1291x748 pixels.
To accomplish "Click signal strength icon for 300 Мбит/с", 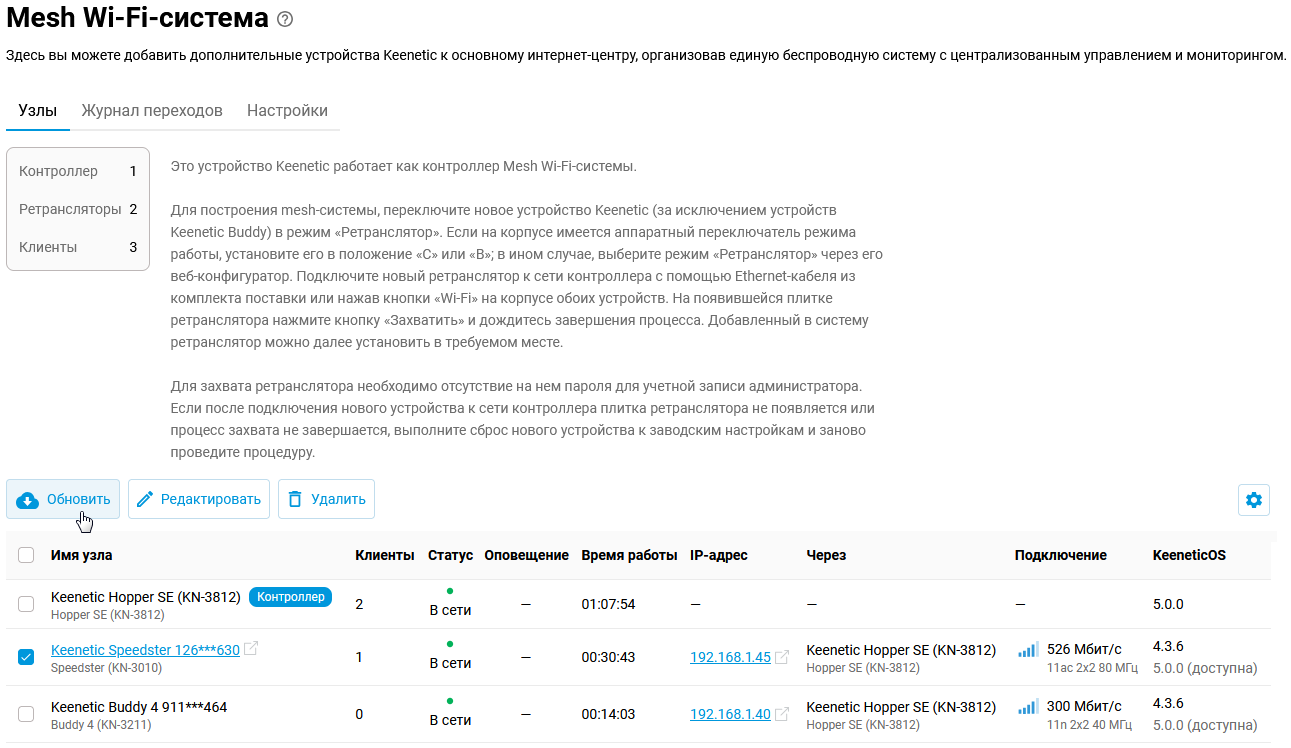I will [x=1028, y=707].
